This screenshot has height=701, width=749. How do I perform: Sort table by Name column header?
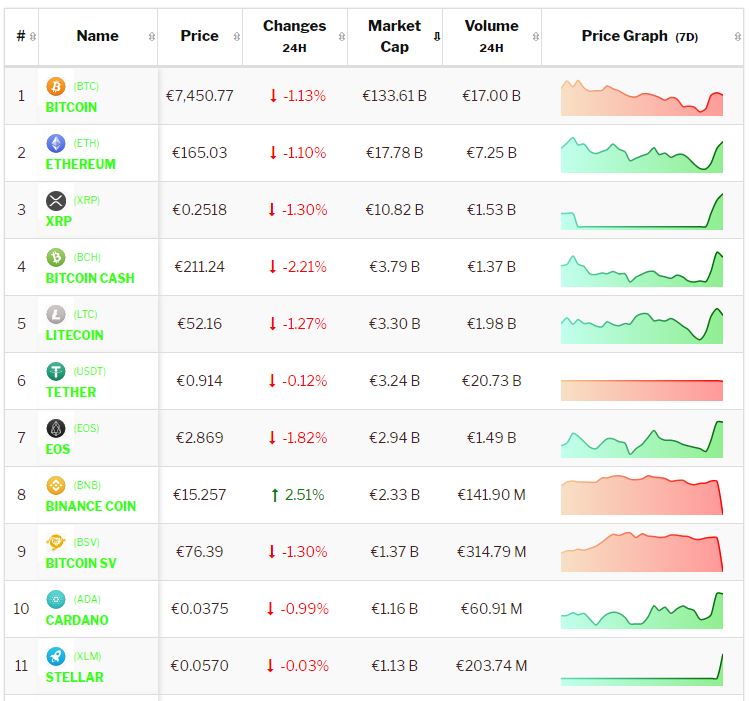[x=97, y=36]
